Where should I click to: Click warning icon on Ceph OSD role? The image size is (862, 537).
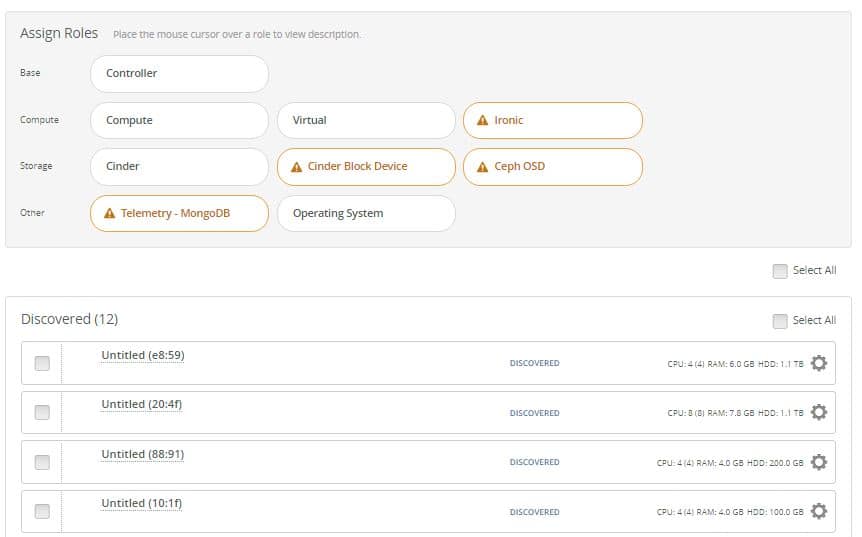click(483, 167)
